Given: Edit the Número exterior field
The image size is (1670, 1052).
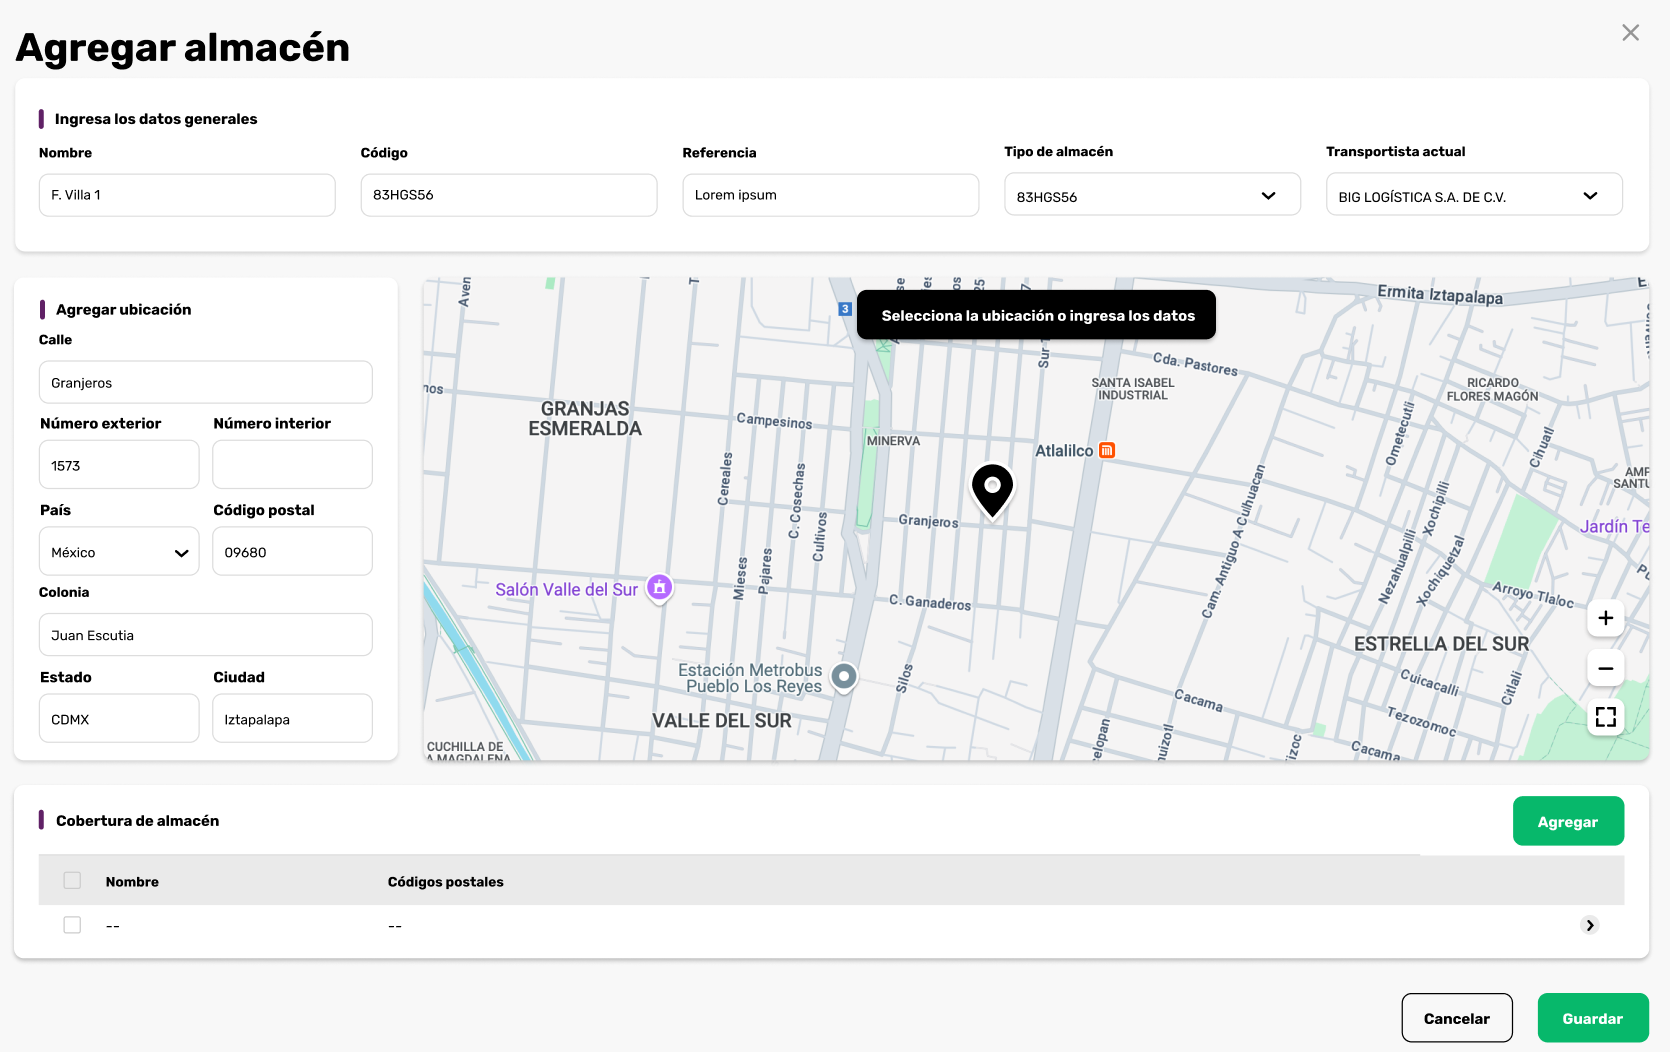Looking at the screenshot, I should [x=119, y=465].
